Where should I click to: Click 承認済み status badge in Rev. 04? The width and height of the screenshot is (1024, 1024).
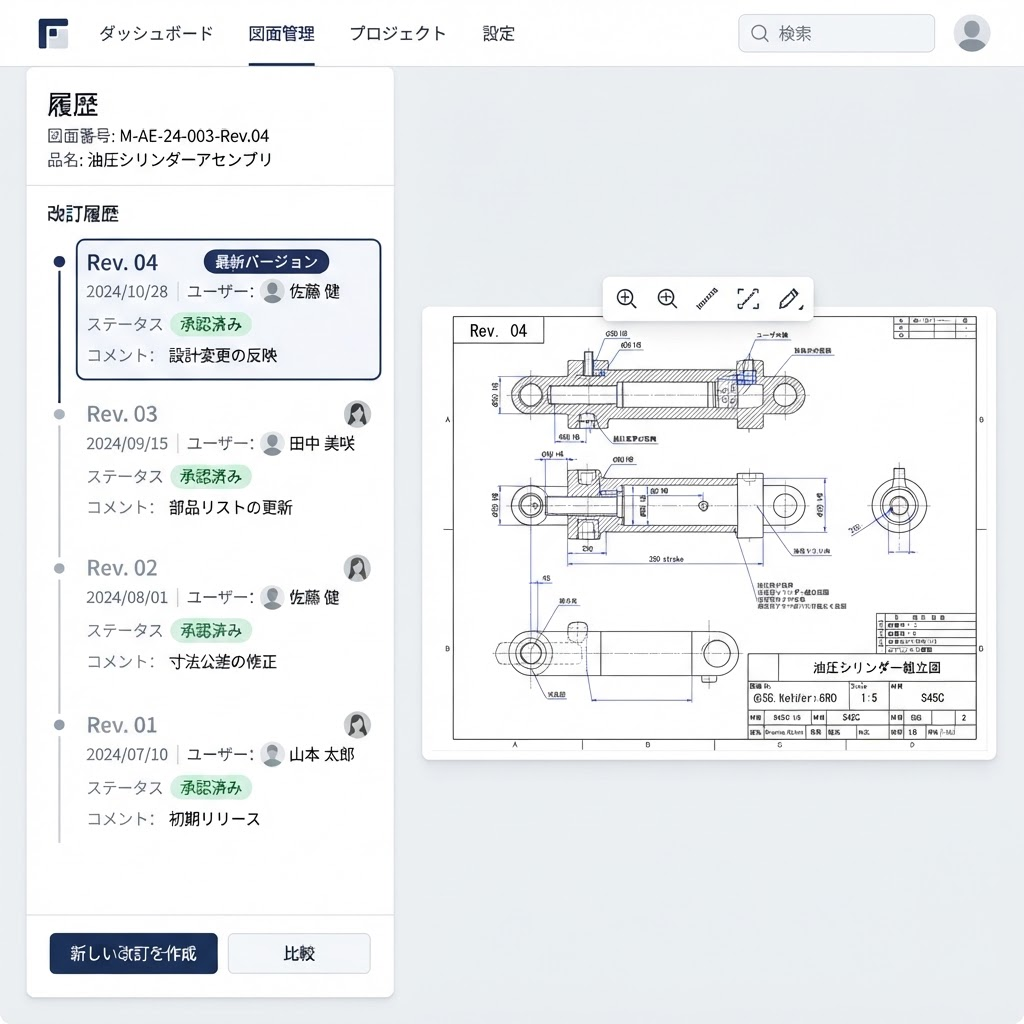coord(211,325)
